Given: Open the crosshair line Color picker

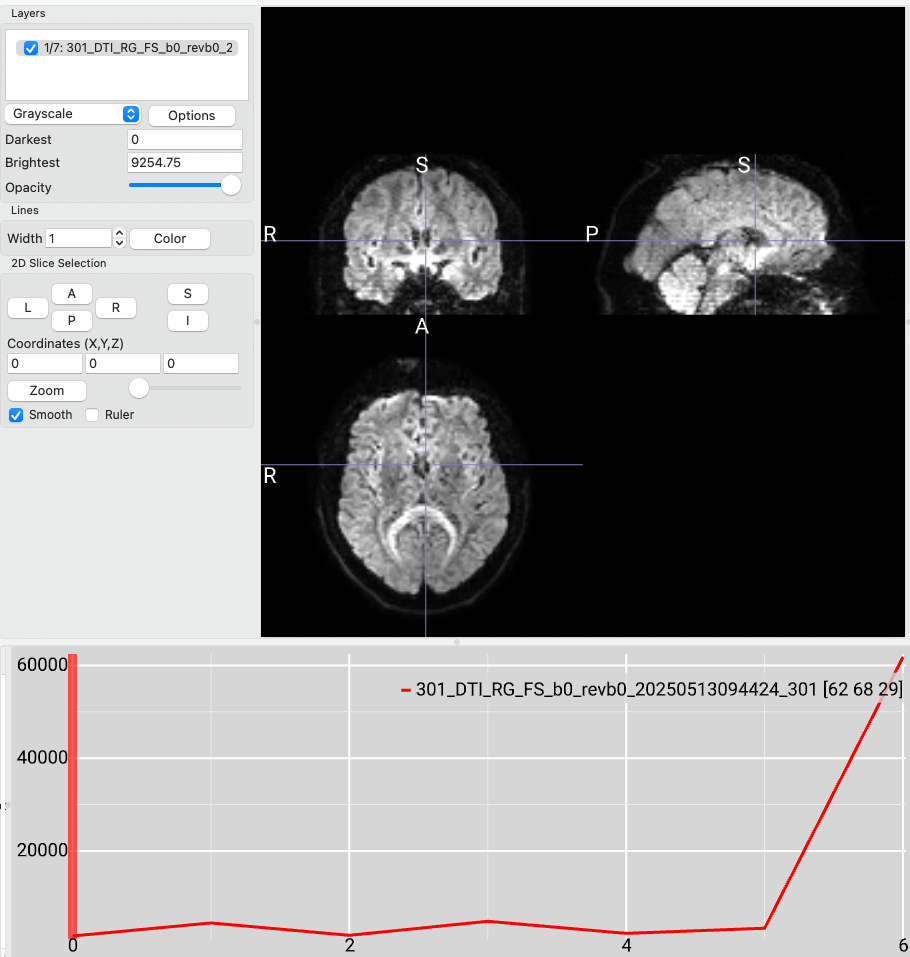Looking at the screenshot, I should click(x=170, y=239).
